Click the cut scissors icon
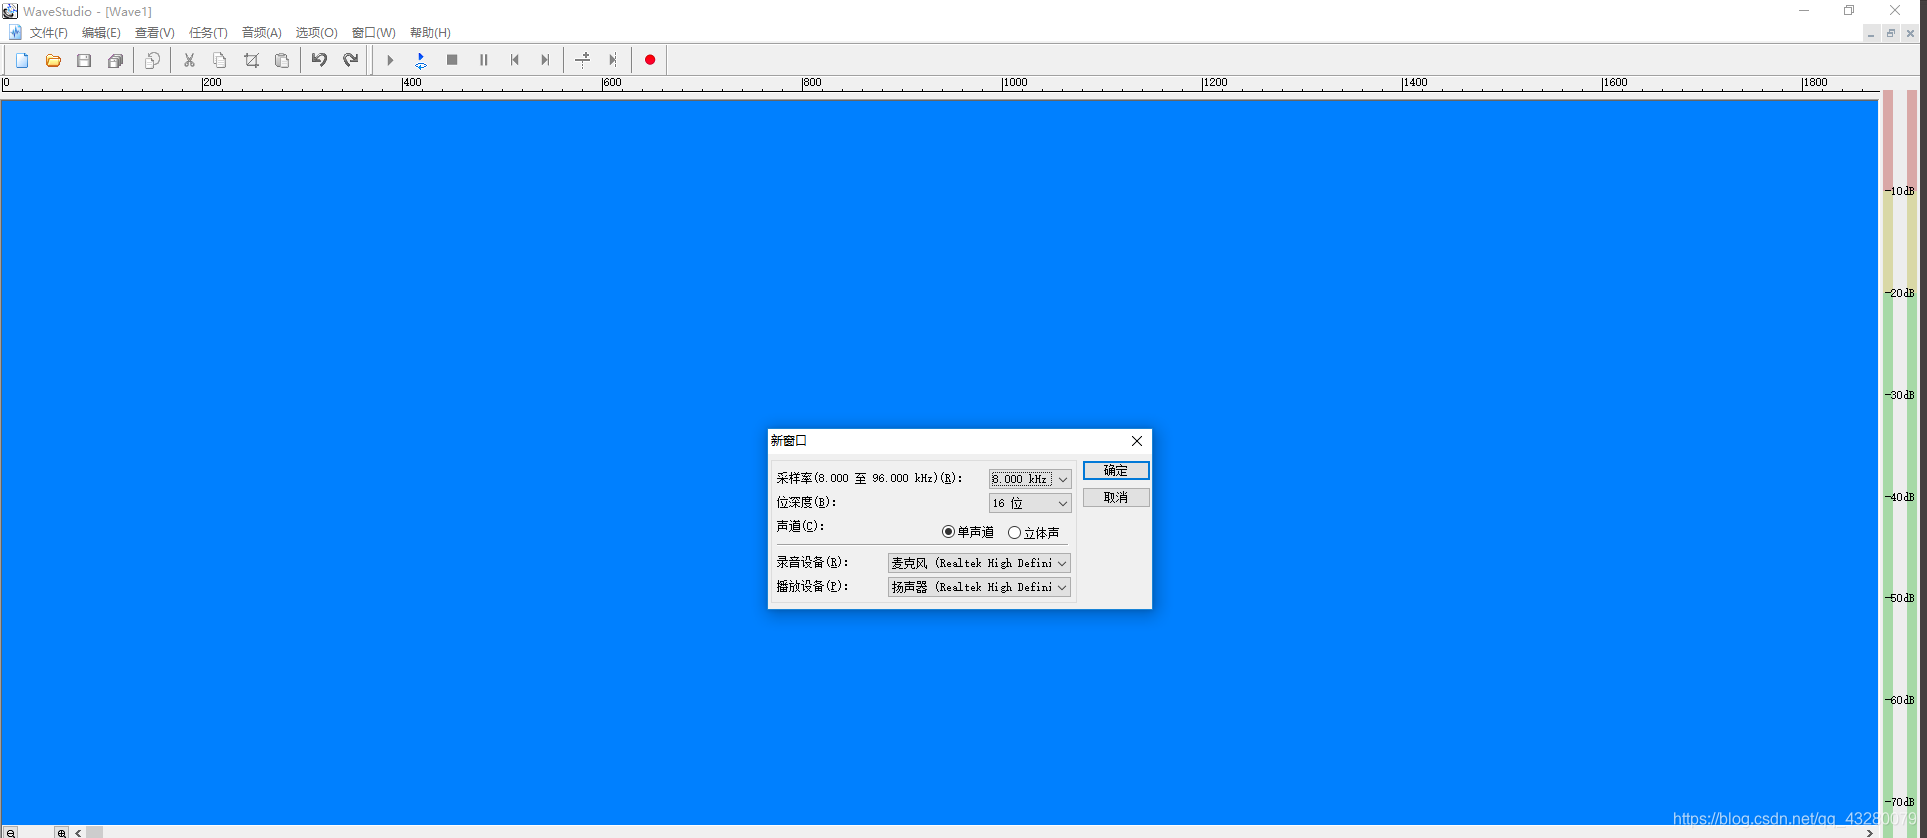Viewport: 1927px width, 838px height. [x=189, y=60]
